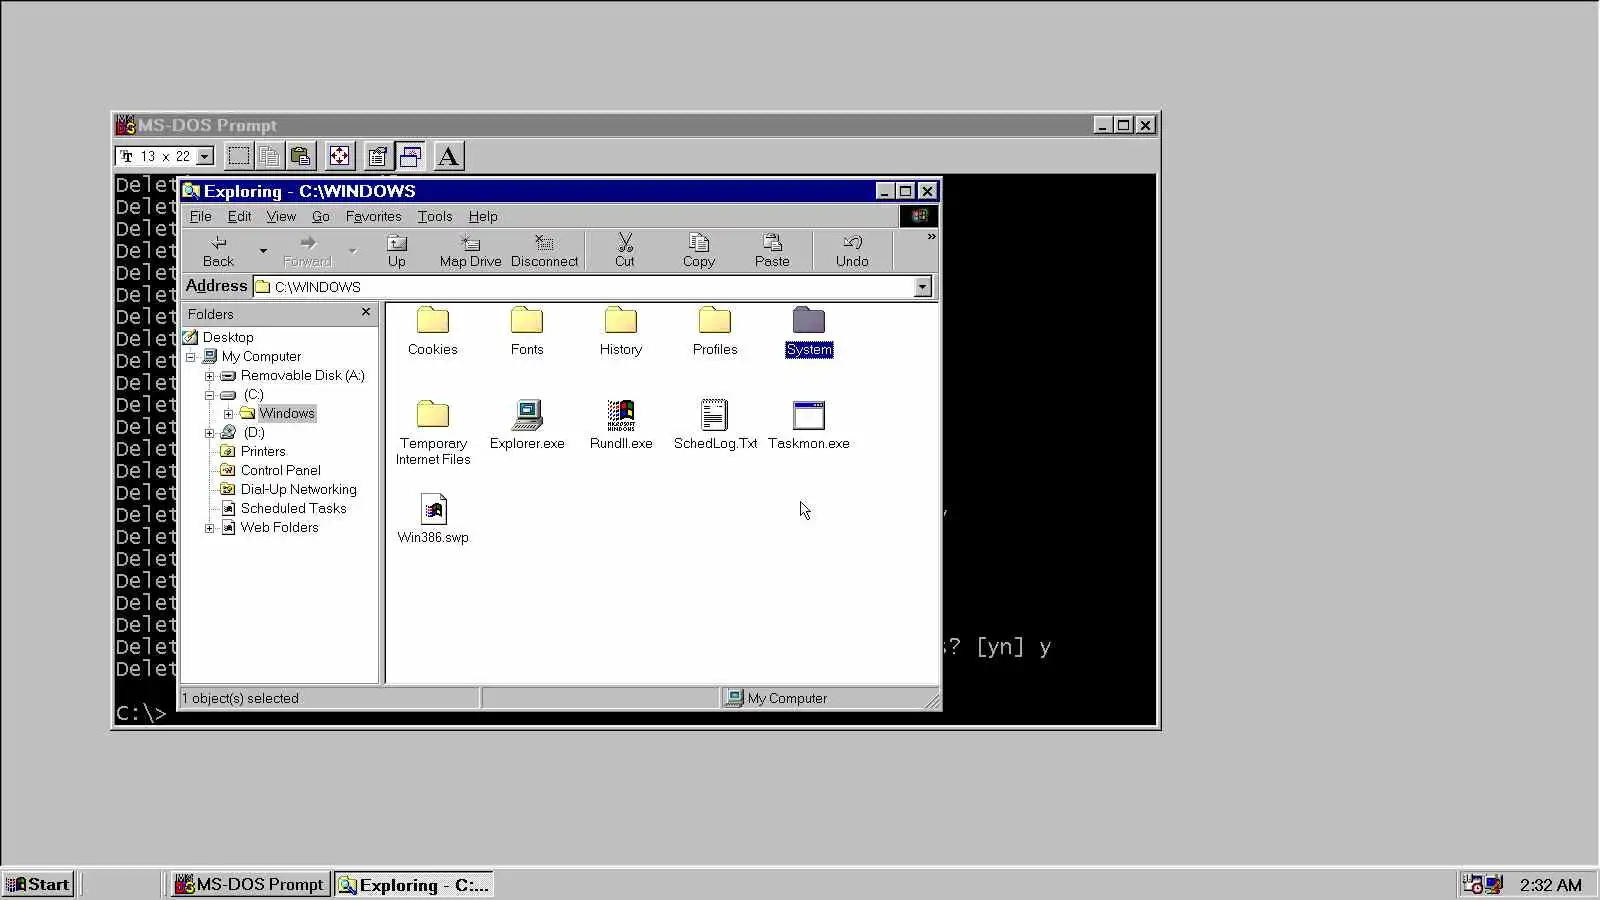Click the 2:32 AM clock in the tray
This screenshot has height=900, width=1600.
pos(1550,885)
